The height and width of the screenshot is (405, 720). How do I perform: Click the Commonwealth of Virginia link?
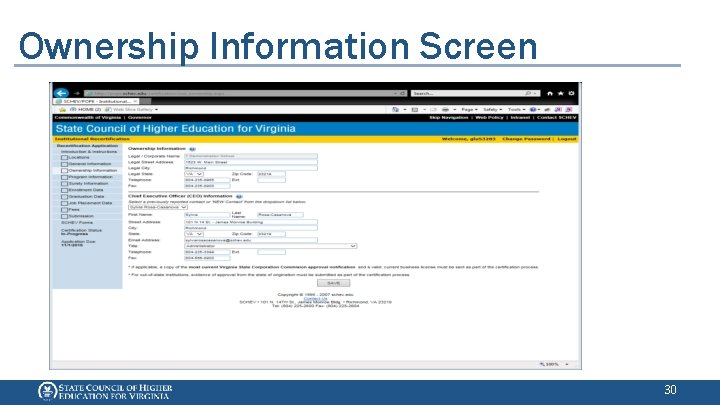pyautogui.click(x=88, y=118)
